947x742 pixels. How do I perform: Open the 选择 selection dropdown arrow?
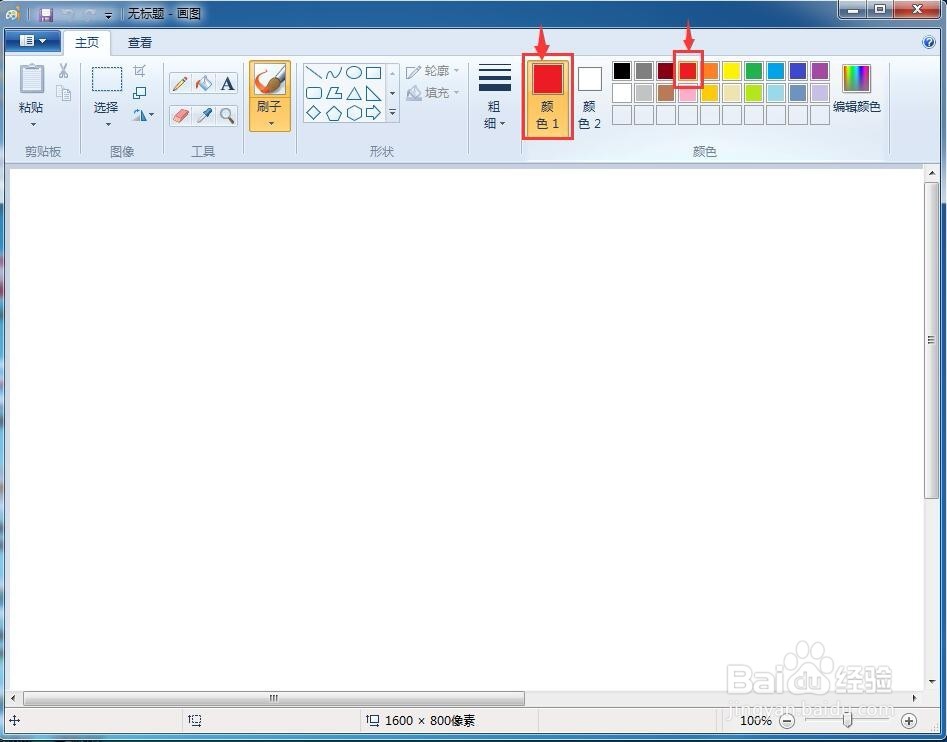pyautogui.click(x=108, y=124)
